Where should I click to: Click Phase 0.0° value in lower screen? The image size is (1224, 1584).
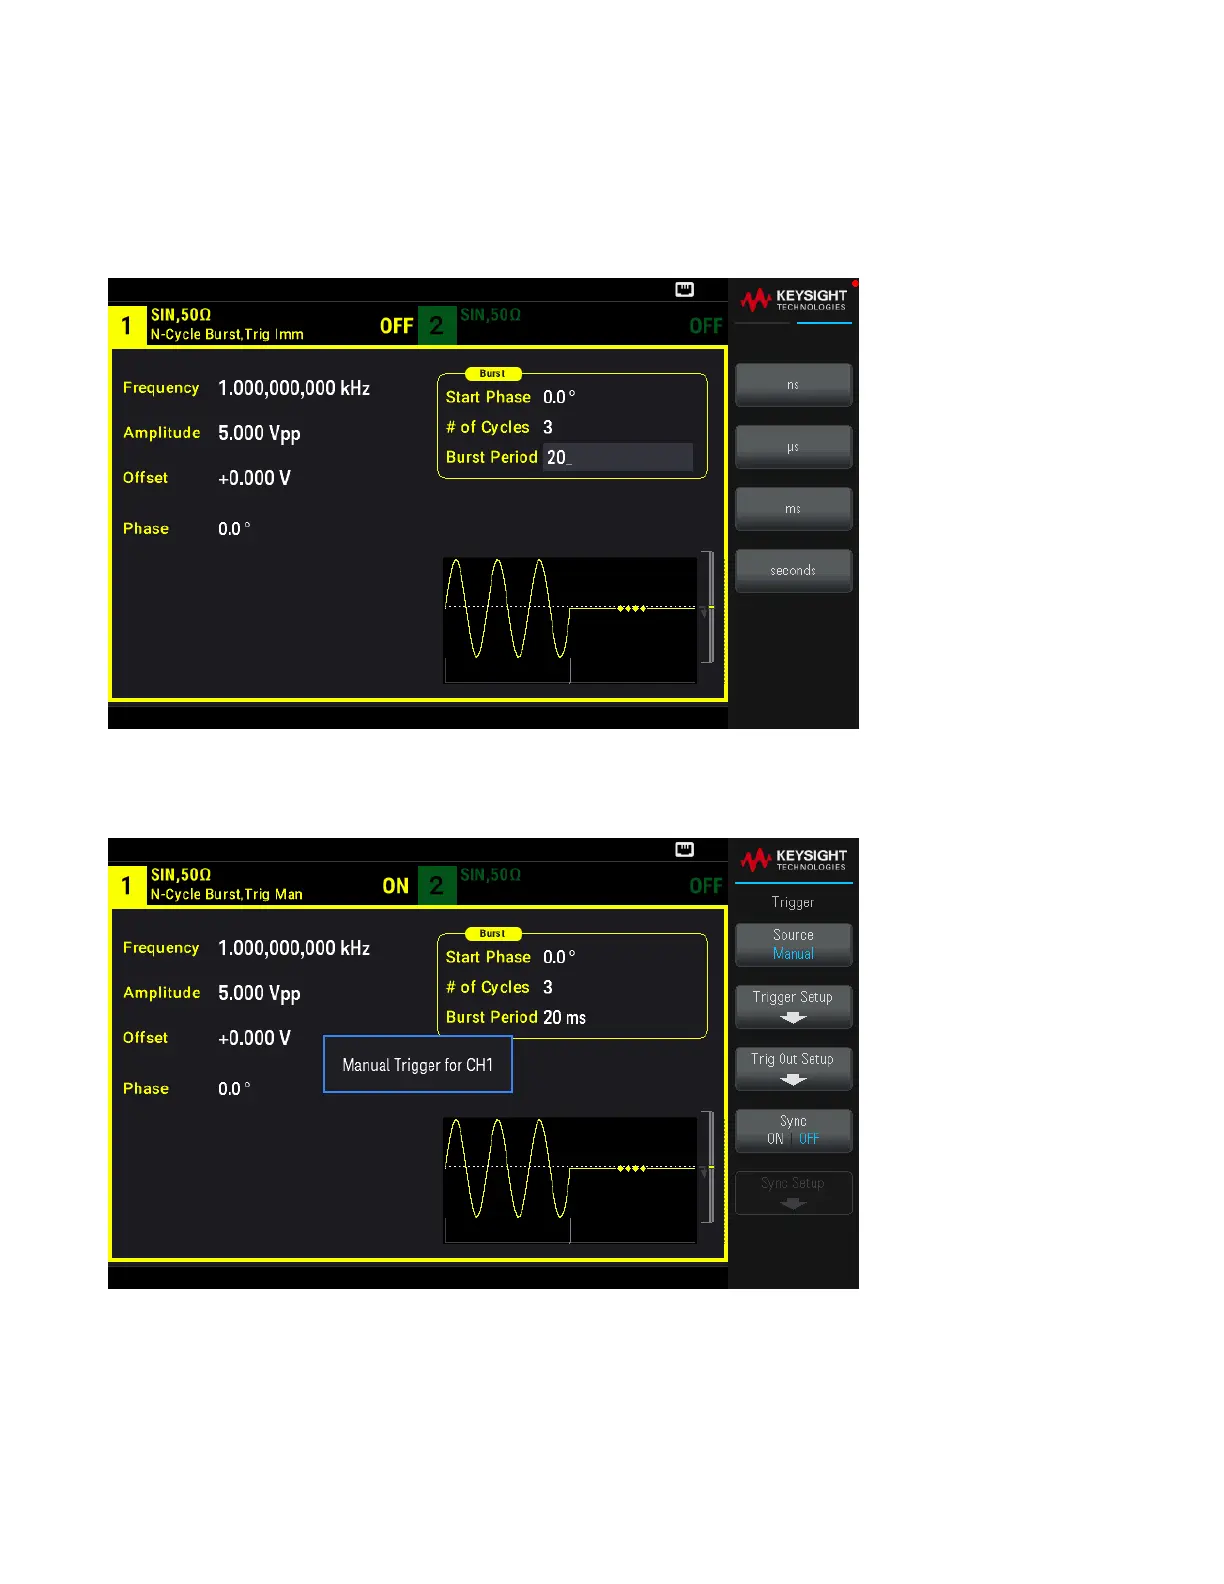coord(234,1089)
